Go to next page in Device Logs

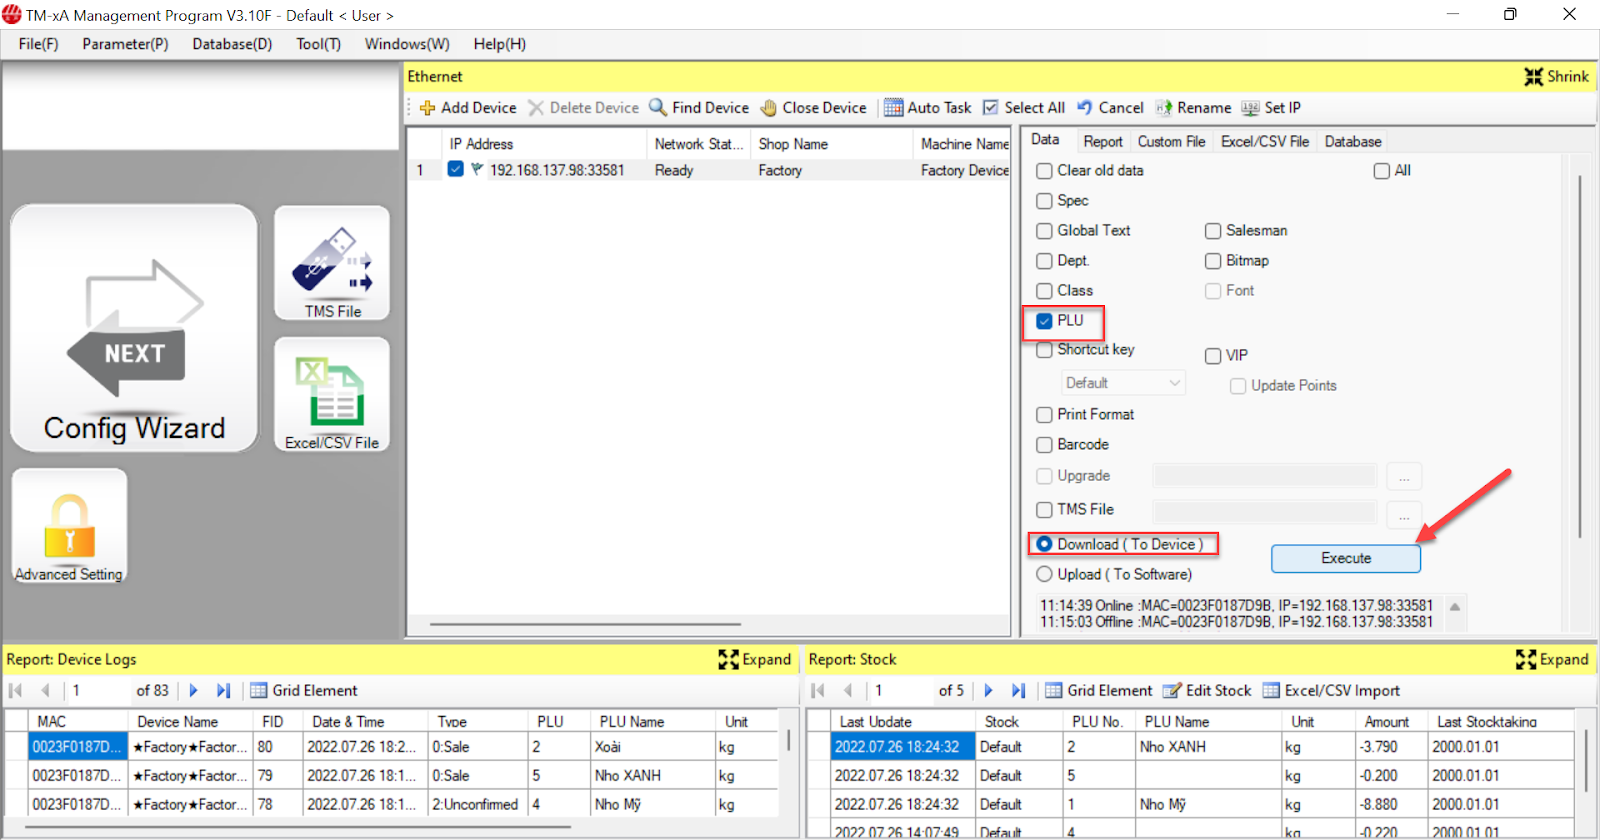pos(194,690)
